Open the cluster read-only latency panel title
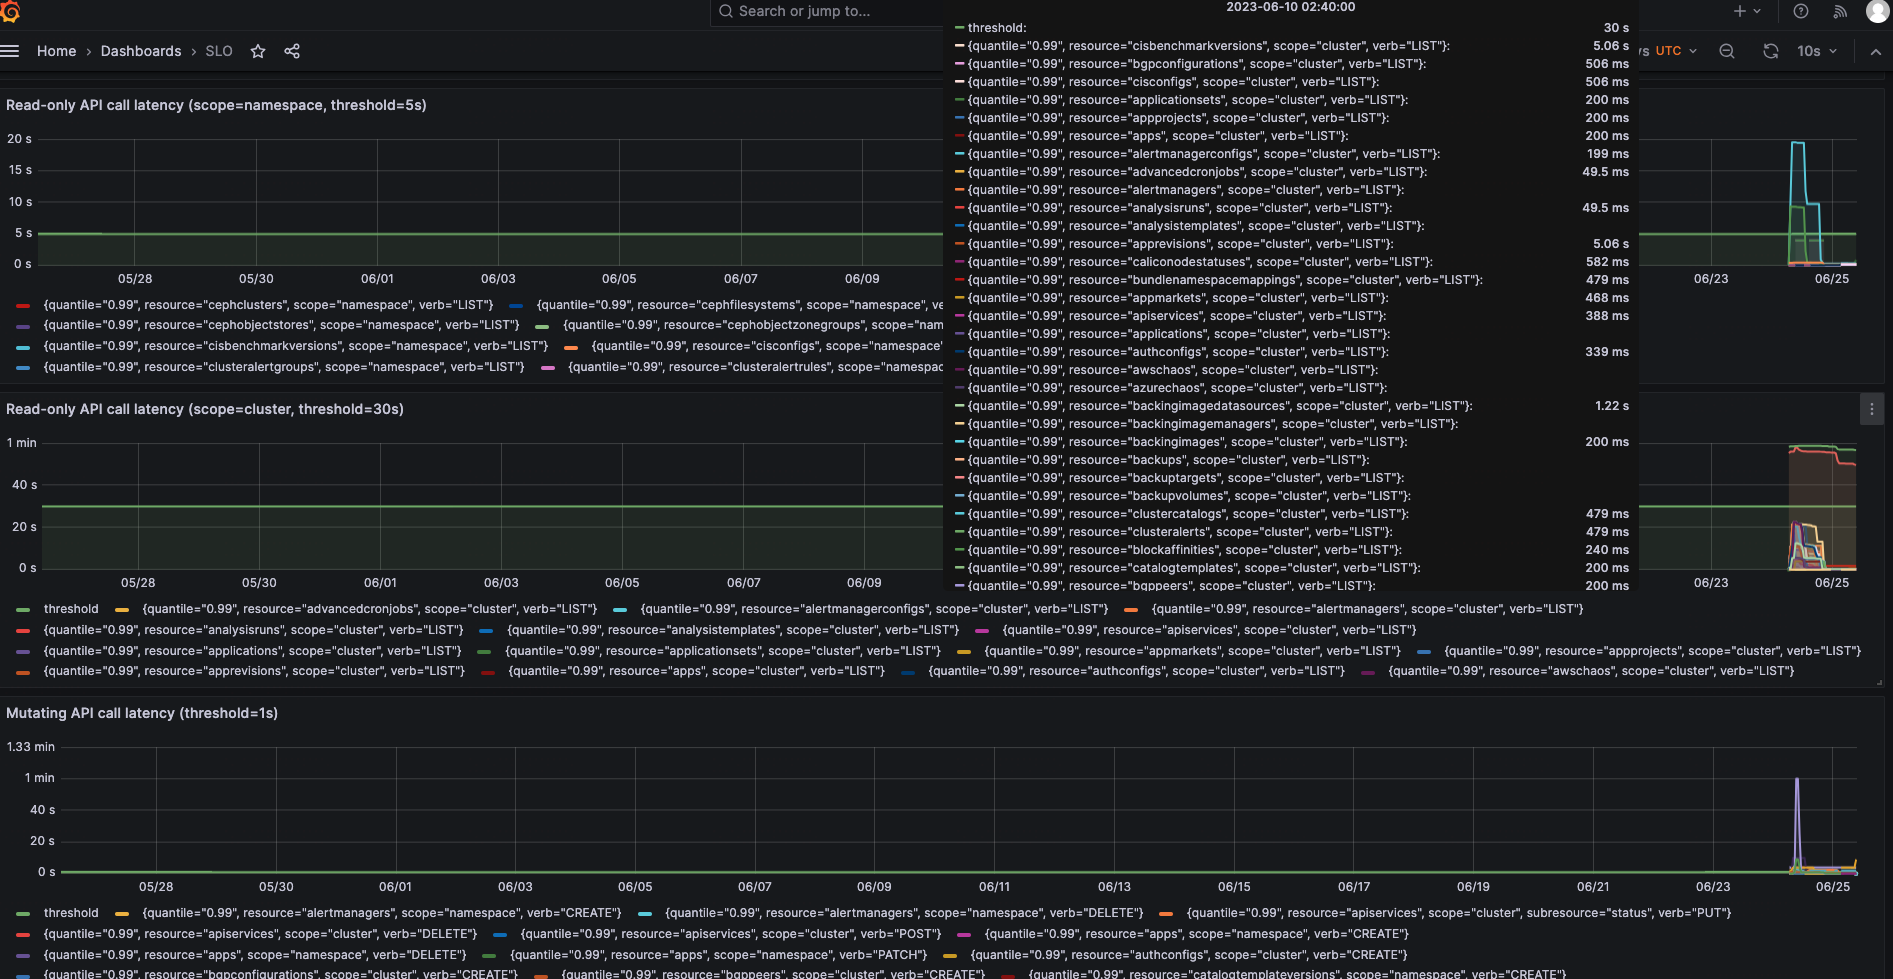The image size is (1893, 979). tap(205, 409)
